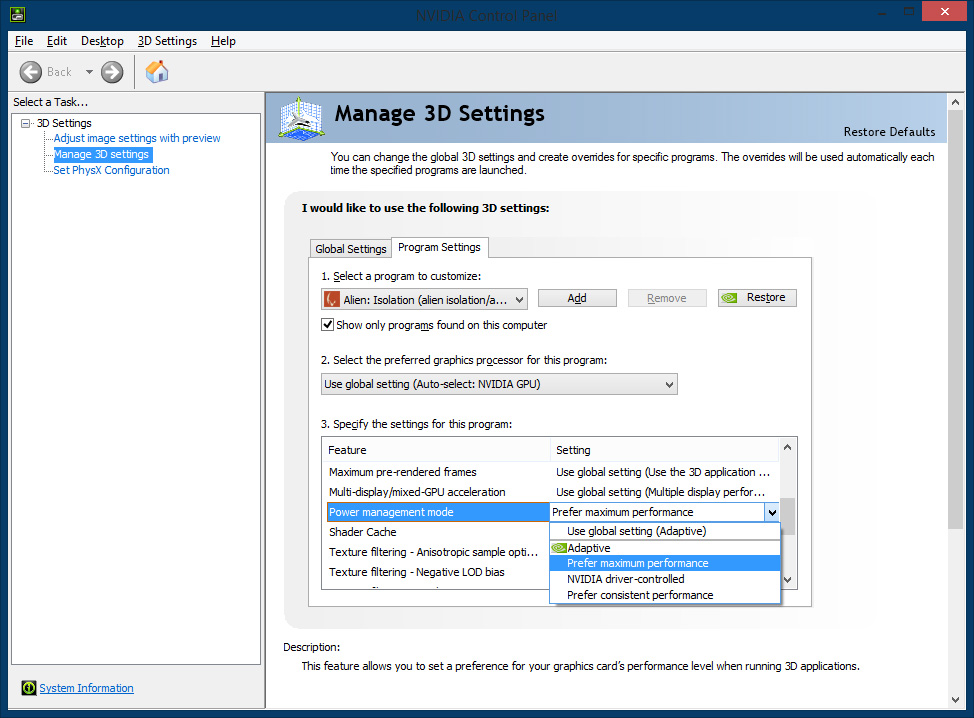Choose NVIDIA driver-controlled option

pyautogui.click(x=665, y=579)
